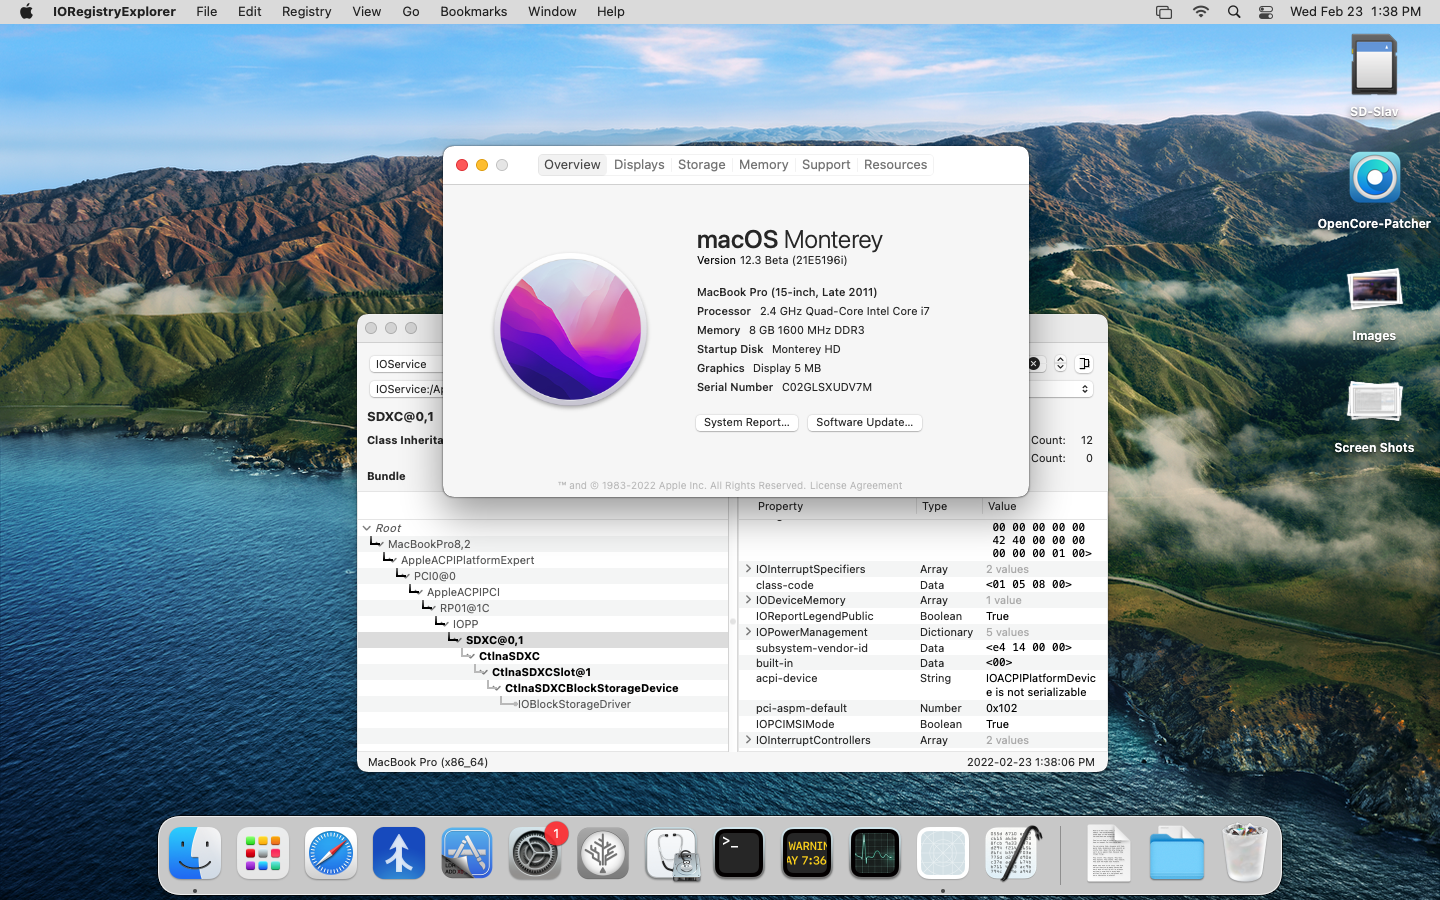
Task: Open the text document in Dock
Action: 1109,853
